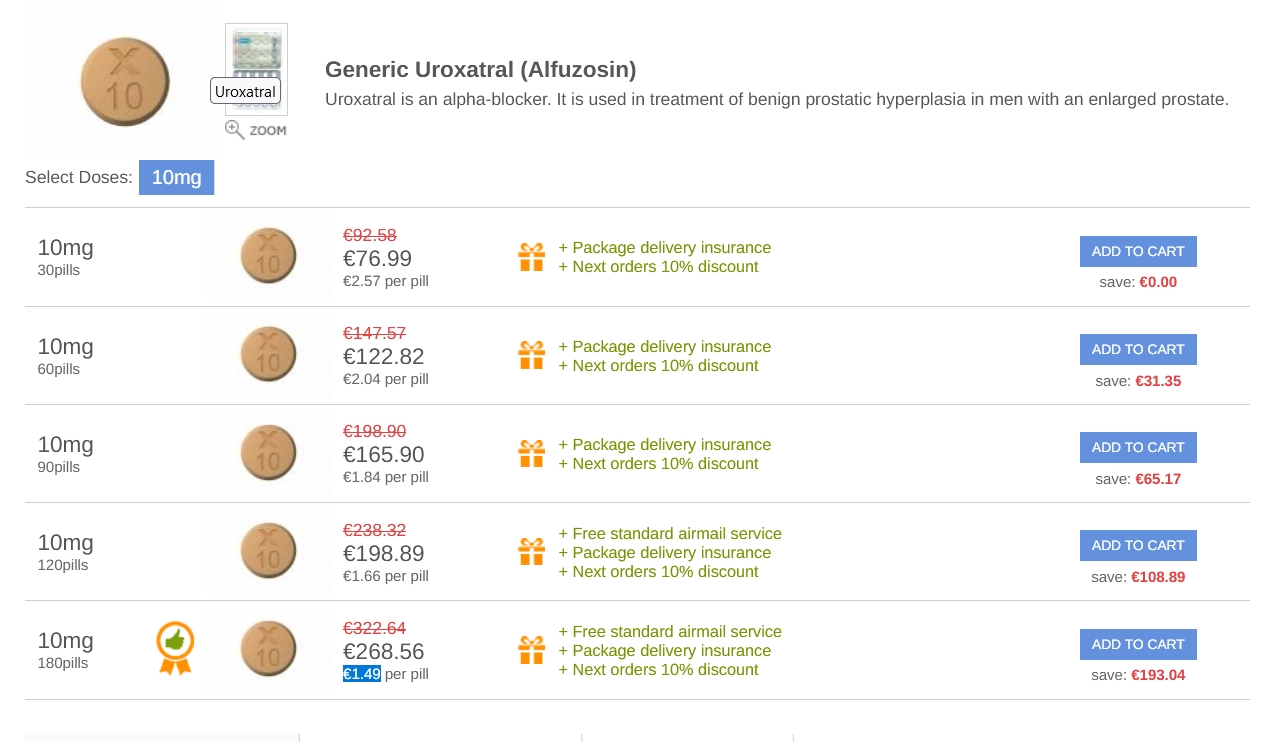This screenshot has width=1285, height=742.
Task: Add 120 pills package to cart
Action: click(1138, 545)
